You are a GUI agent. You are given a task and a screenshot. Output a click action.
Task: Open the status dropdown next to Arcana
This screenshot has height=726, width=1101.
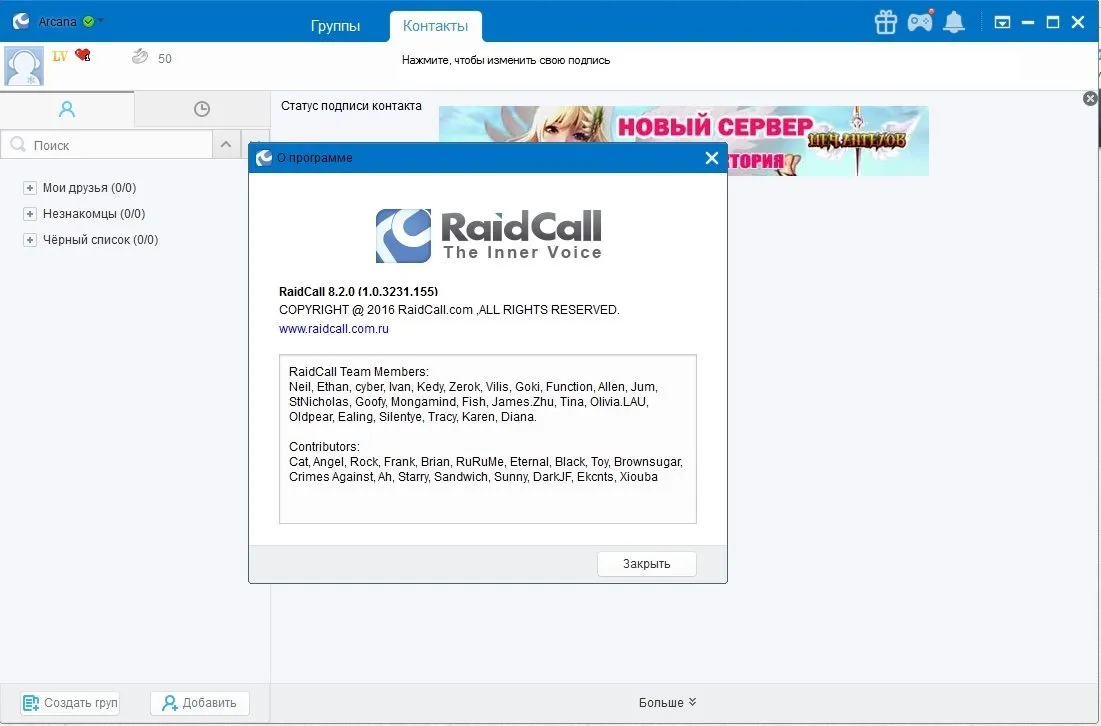(x=101, y=20)
